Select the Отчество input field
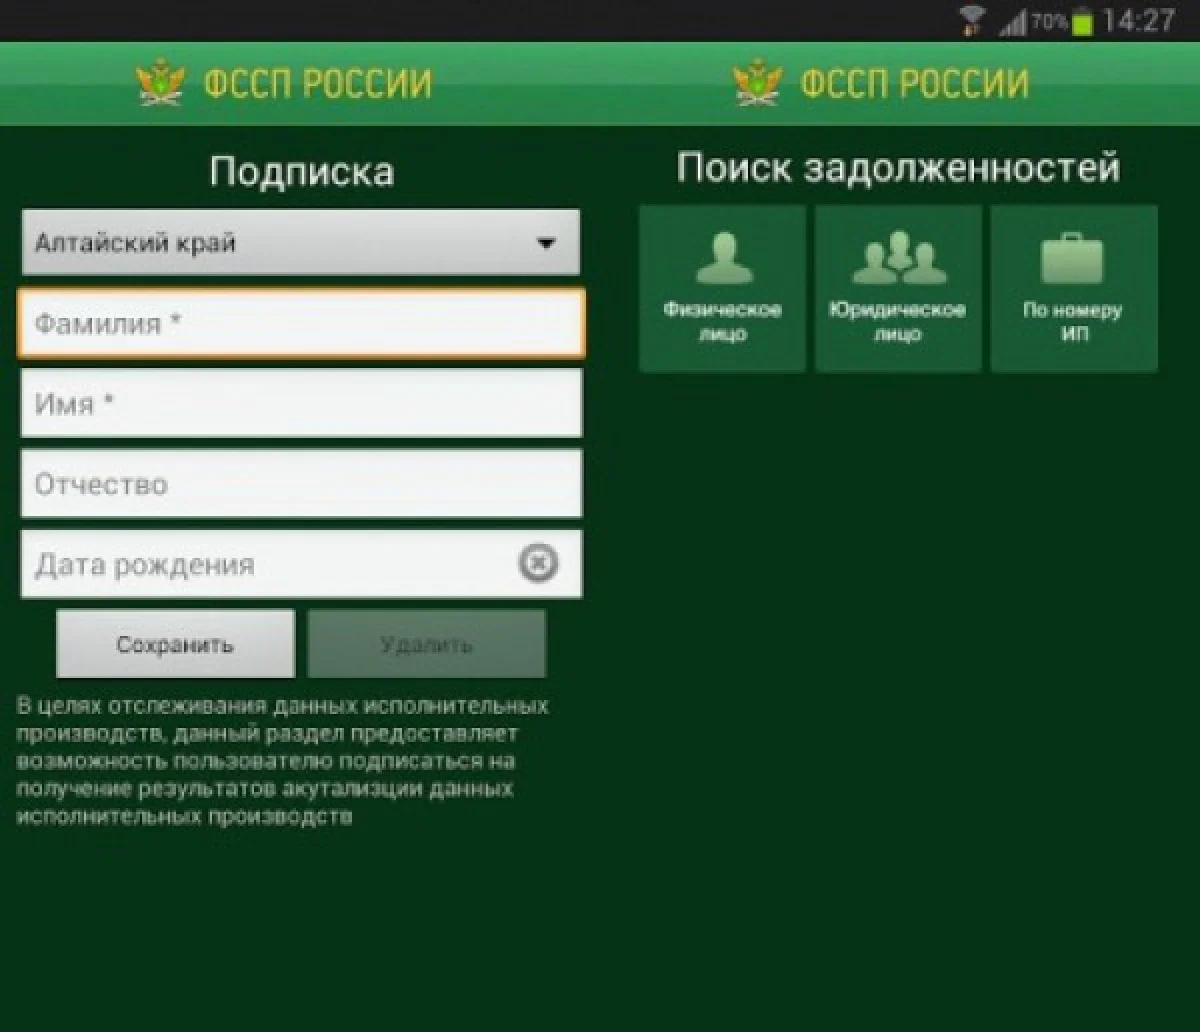Image resolution: width=1200 pixels, height=1032 pixels. tap(300, 484)
